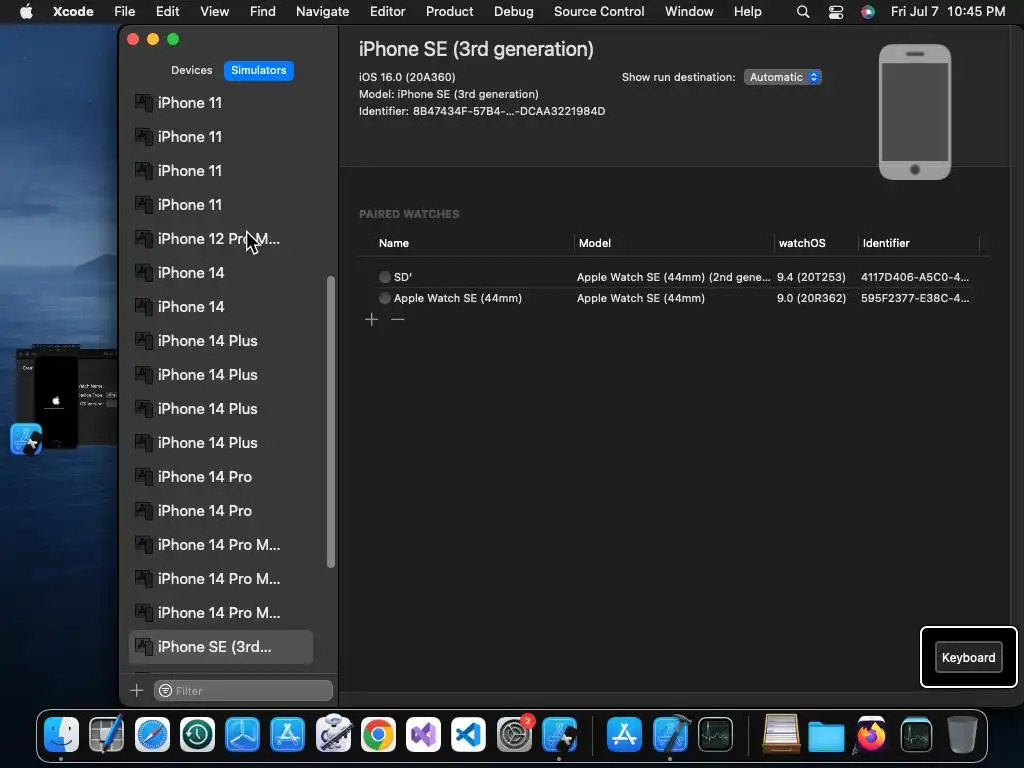
Task: Open the Help menu
Action: click(747, 12)
